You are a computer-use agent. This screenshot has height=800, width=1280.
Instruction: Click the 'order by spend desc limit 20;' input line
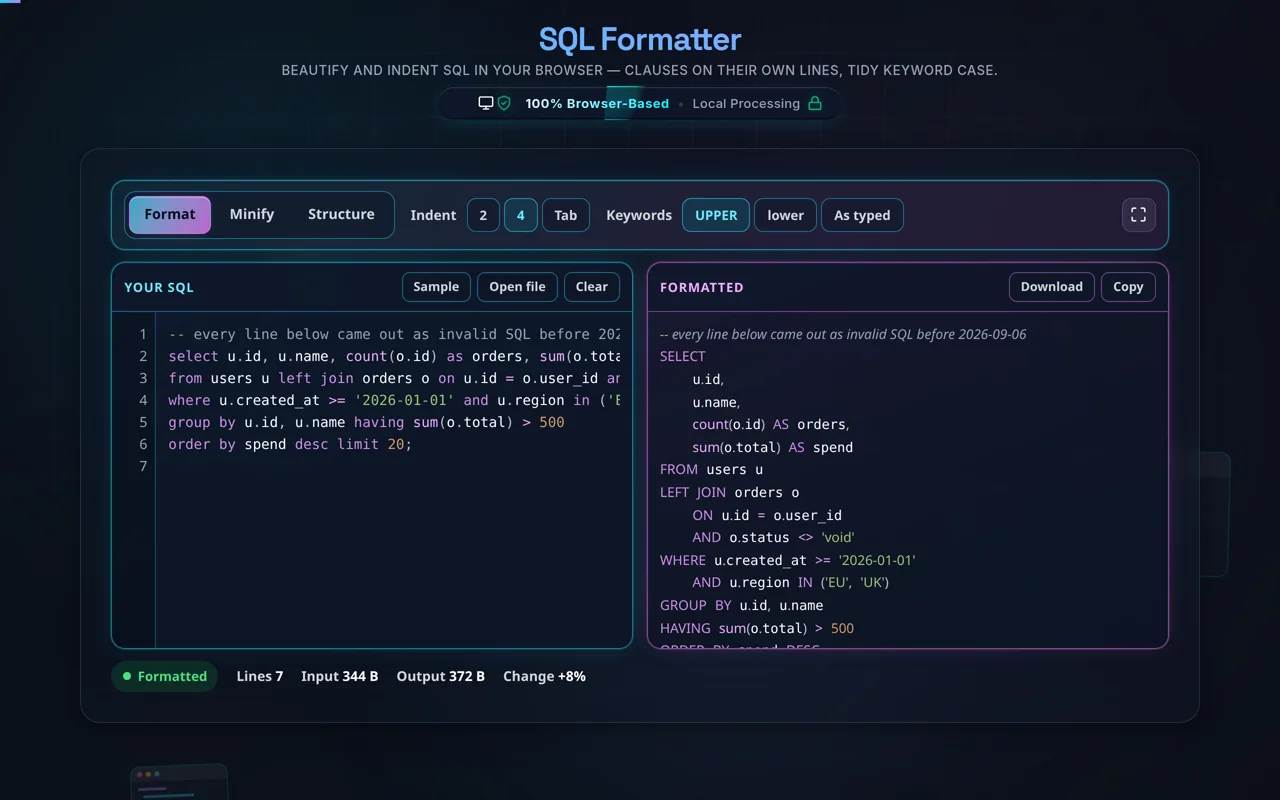290,444
